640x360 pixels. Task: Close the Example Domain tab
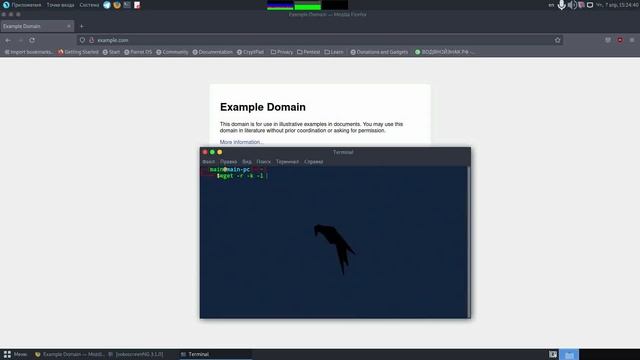pyautogui.click(x=69, y=26)
